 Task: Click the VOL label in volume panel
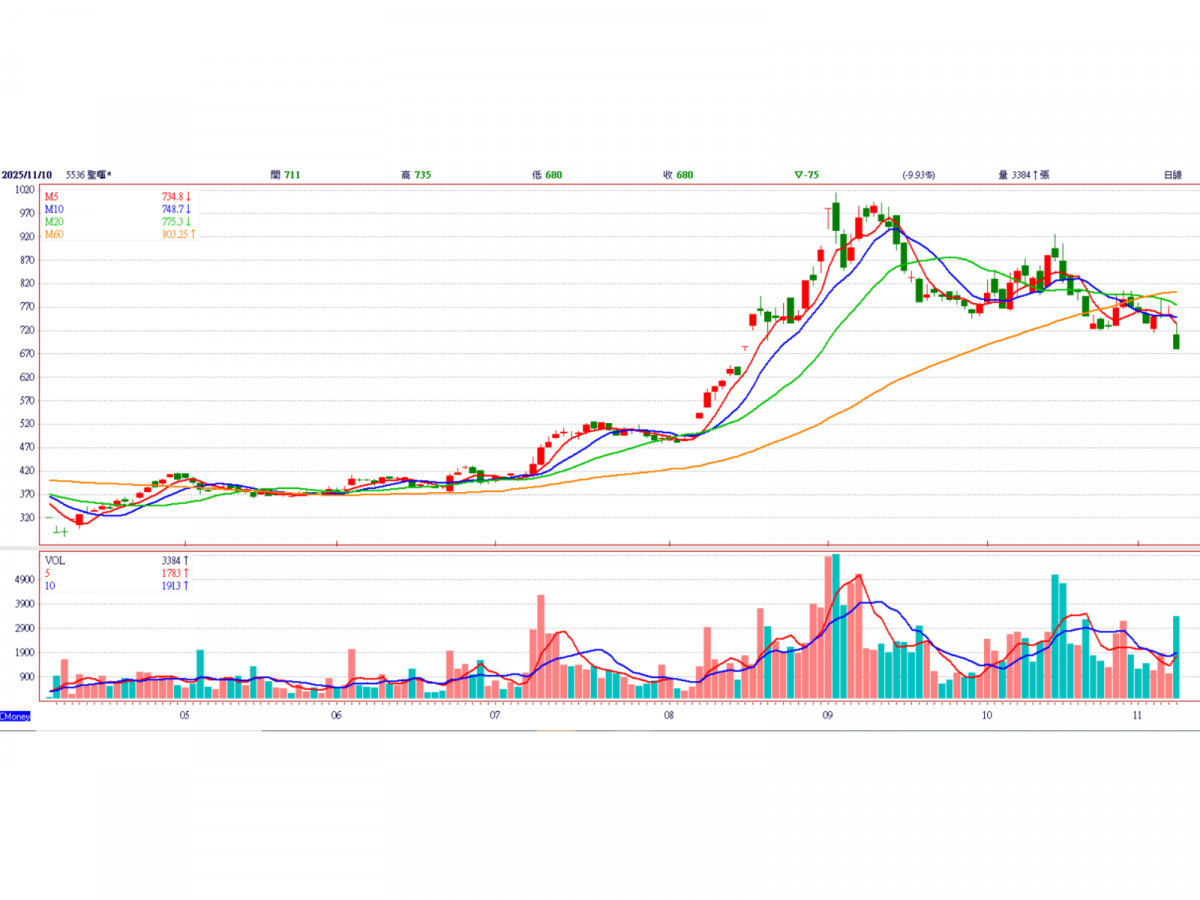(55, 561)
